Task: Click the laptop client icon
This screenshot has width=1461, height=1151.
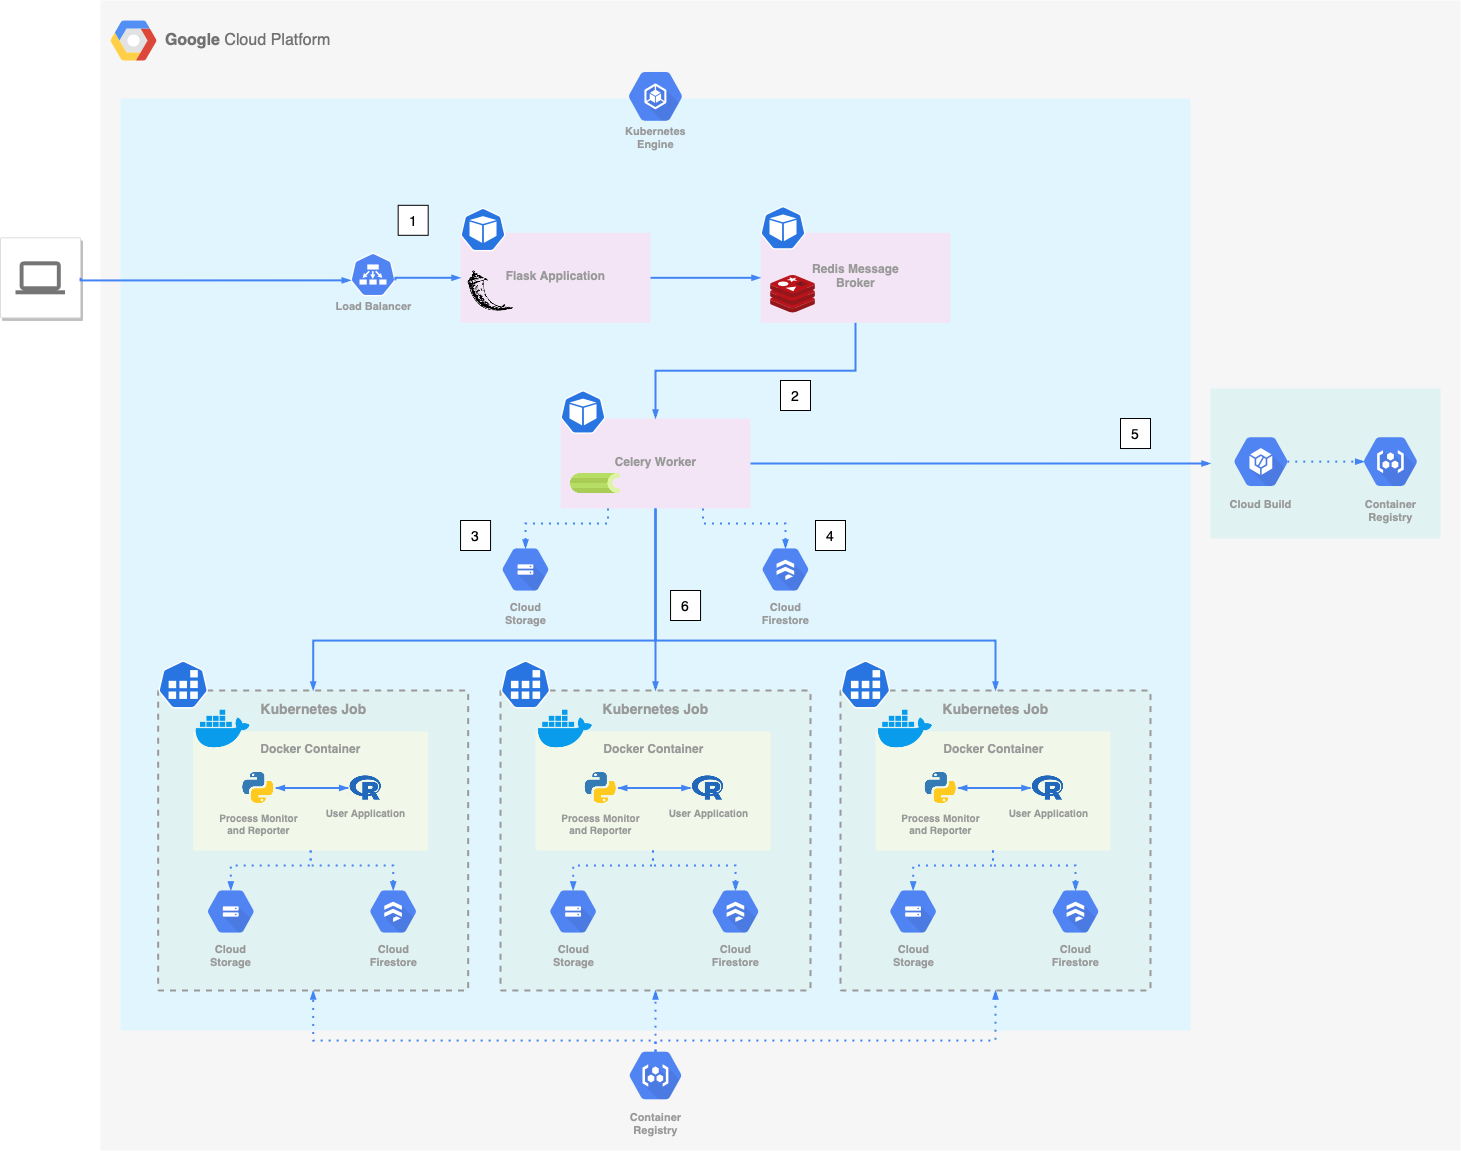Action: tap(41, 278)
